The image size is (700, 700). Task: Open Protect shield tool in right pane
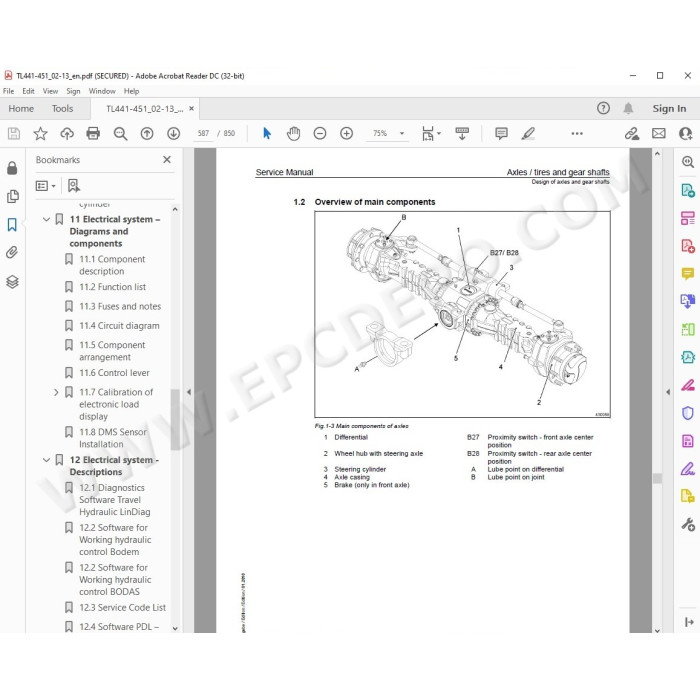pos(688,413)
